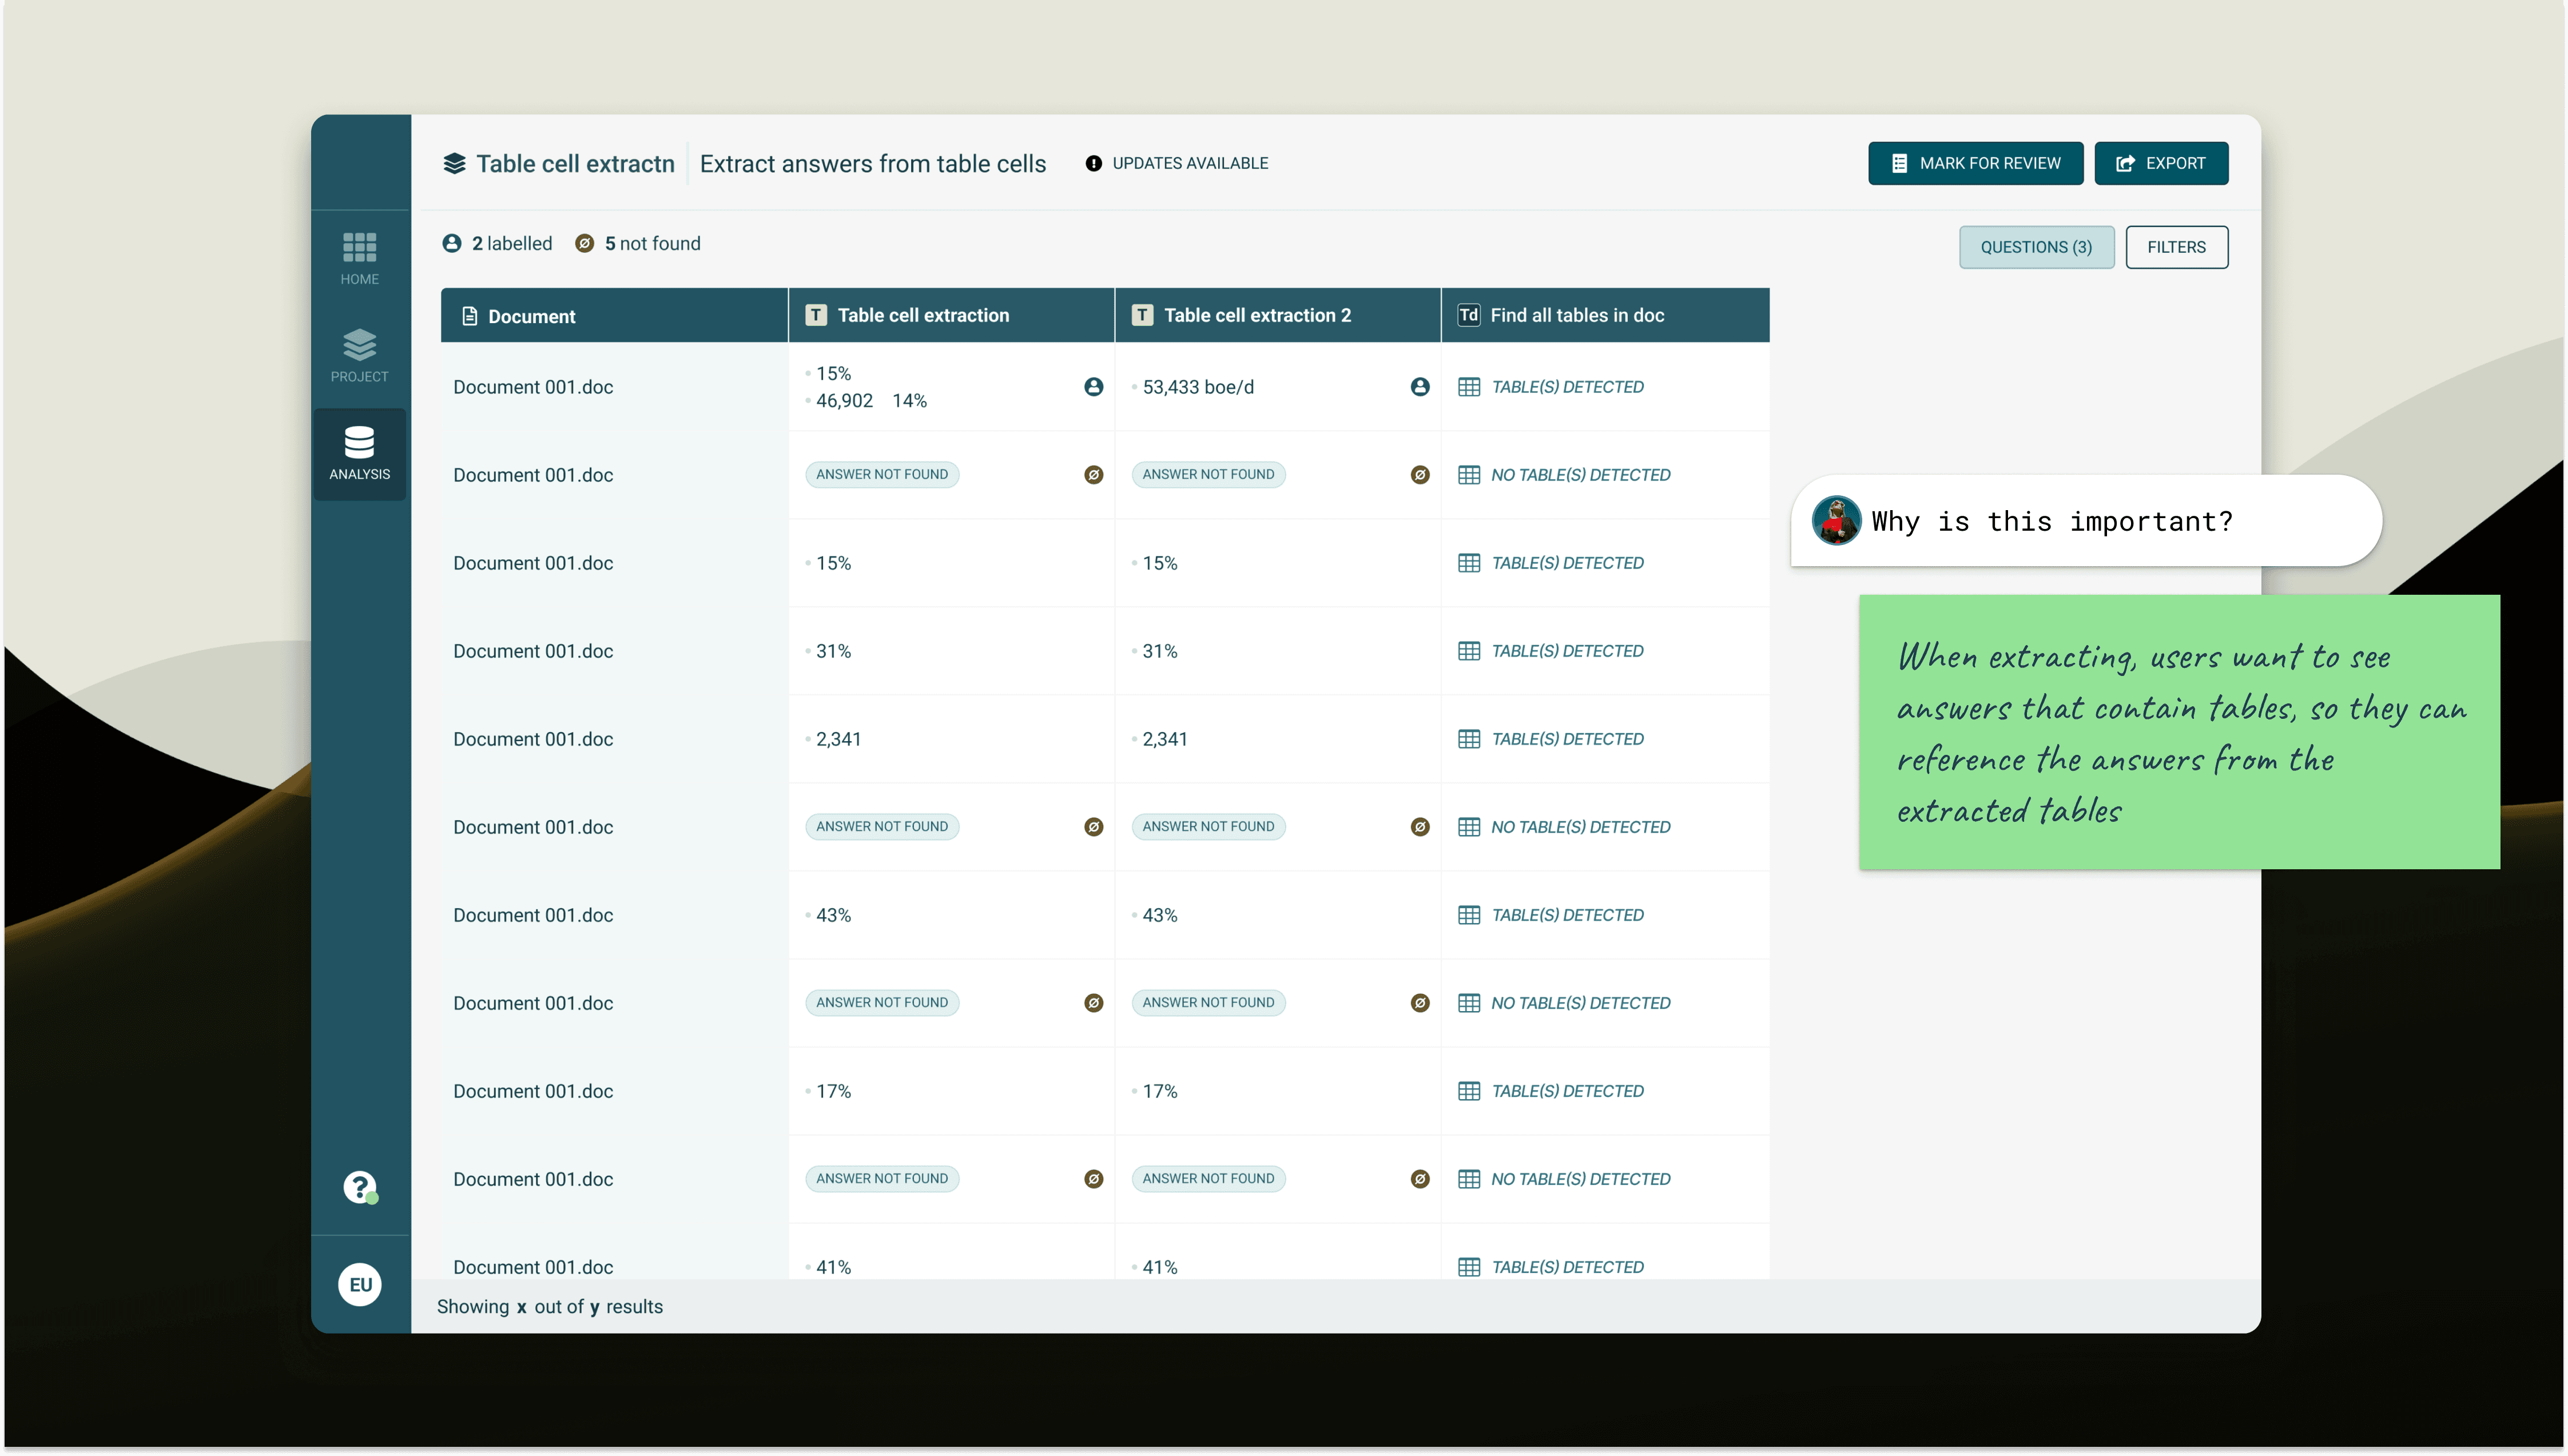The width and height of the screenshot is (2568, 1456).
Task: Export the analysis results
Action: [x=2161, y=163]
